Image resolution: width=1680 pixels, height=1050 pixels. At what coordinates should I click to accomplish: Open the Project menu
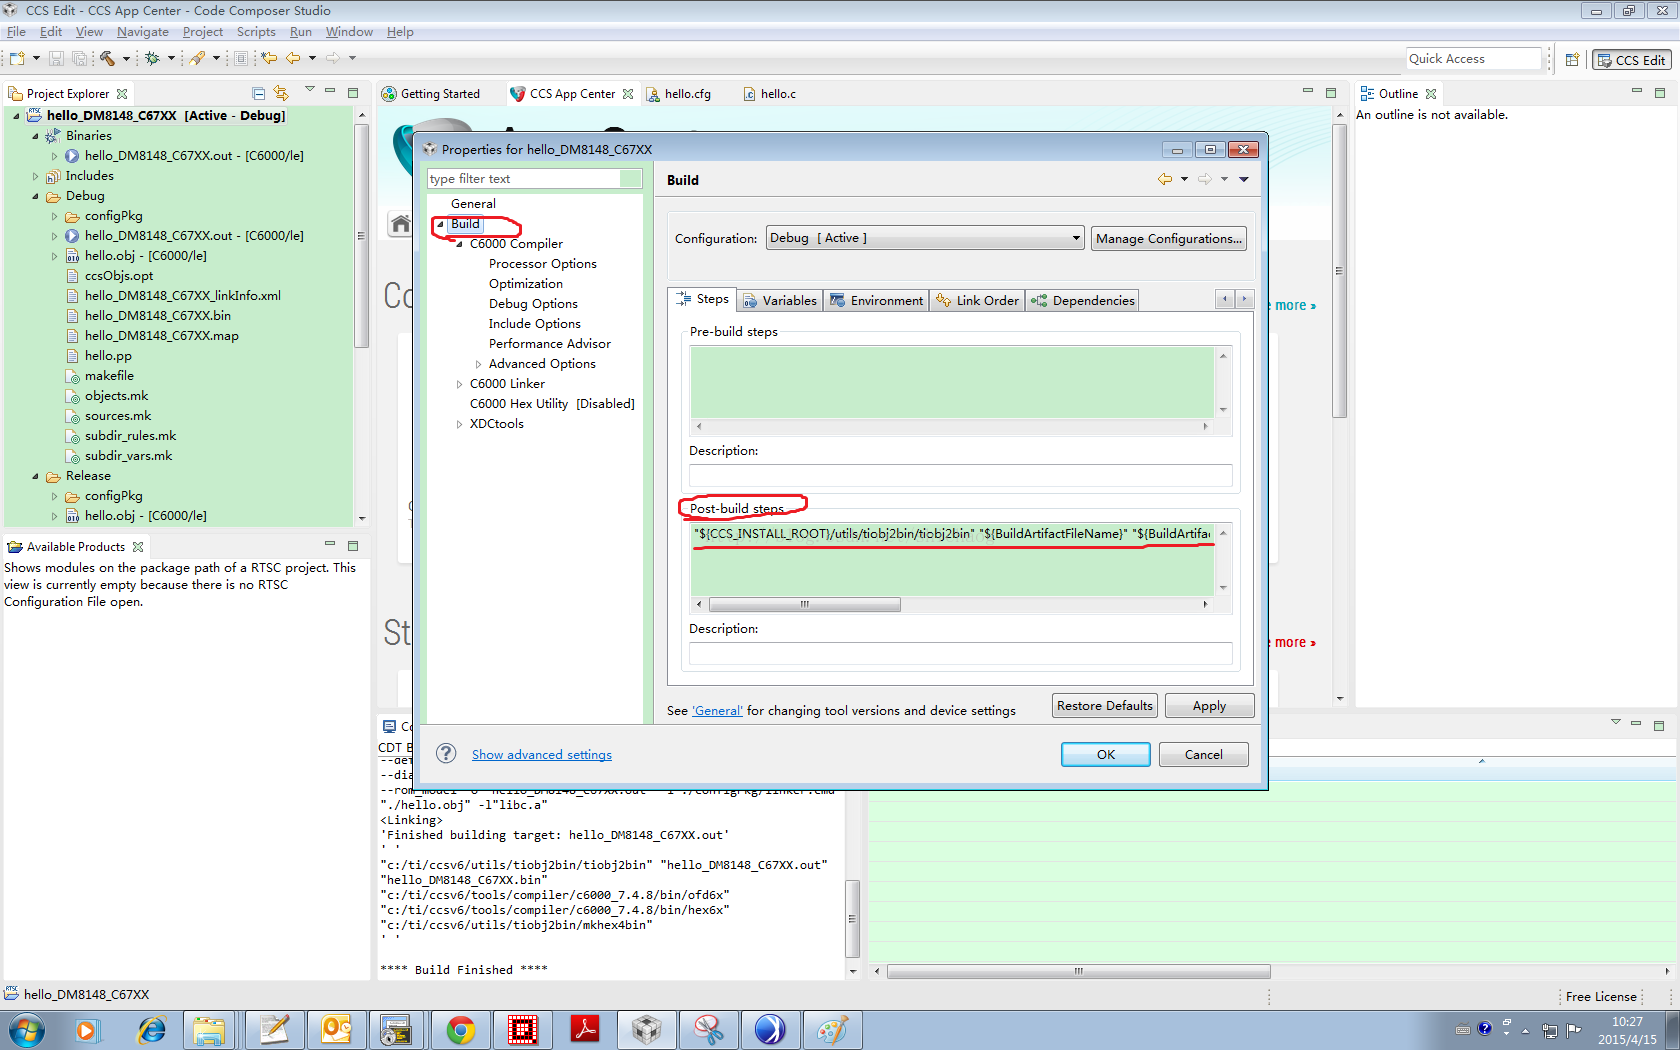point(202,32)
